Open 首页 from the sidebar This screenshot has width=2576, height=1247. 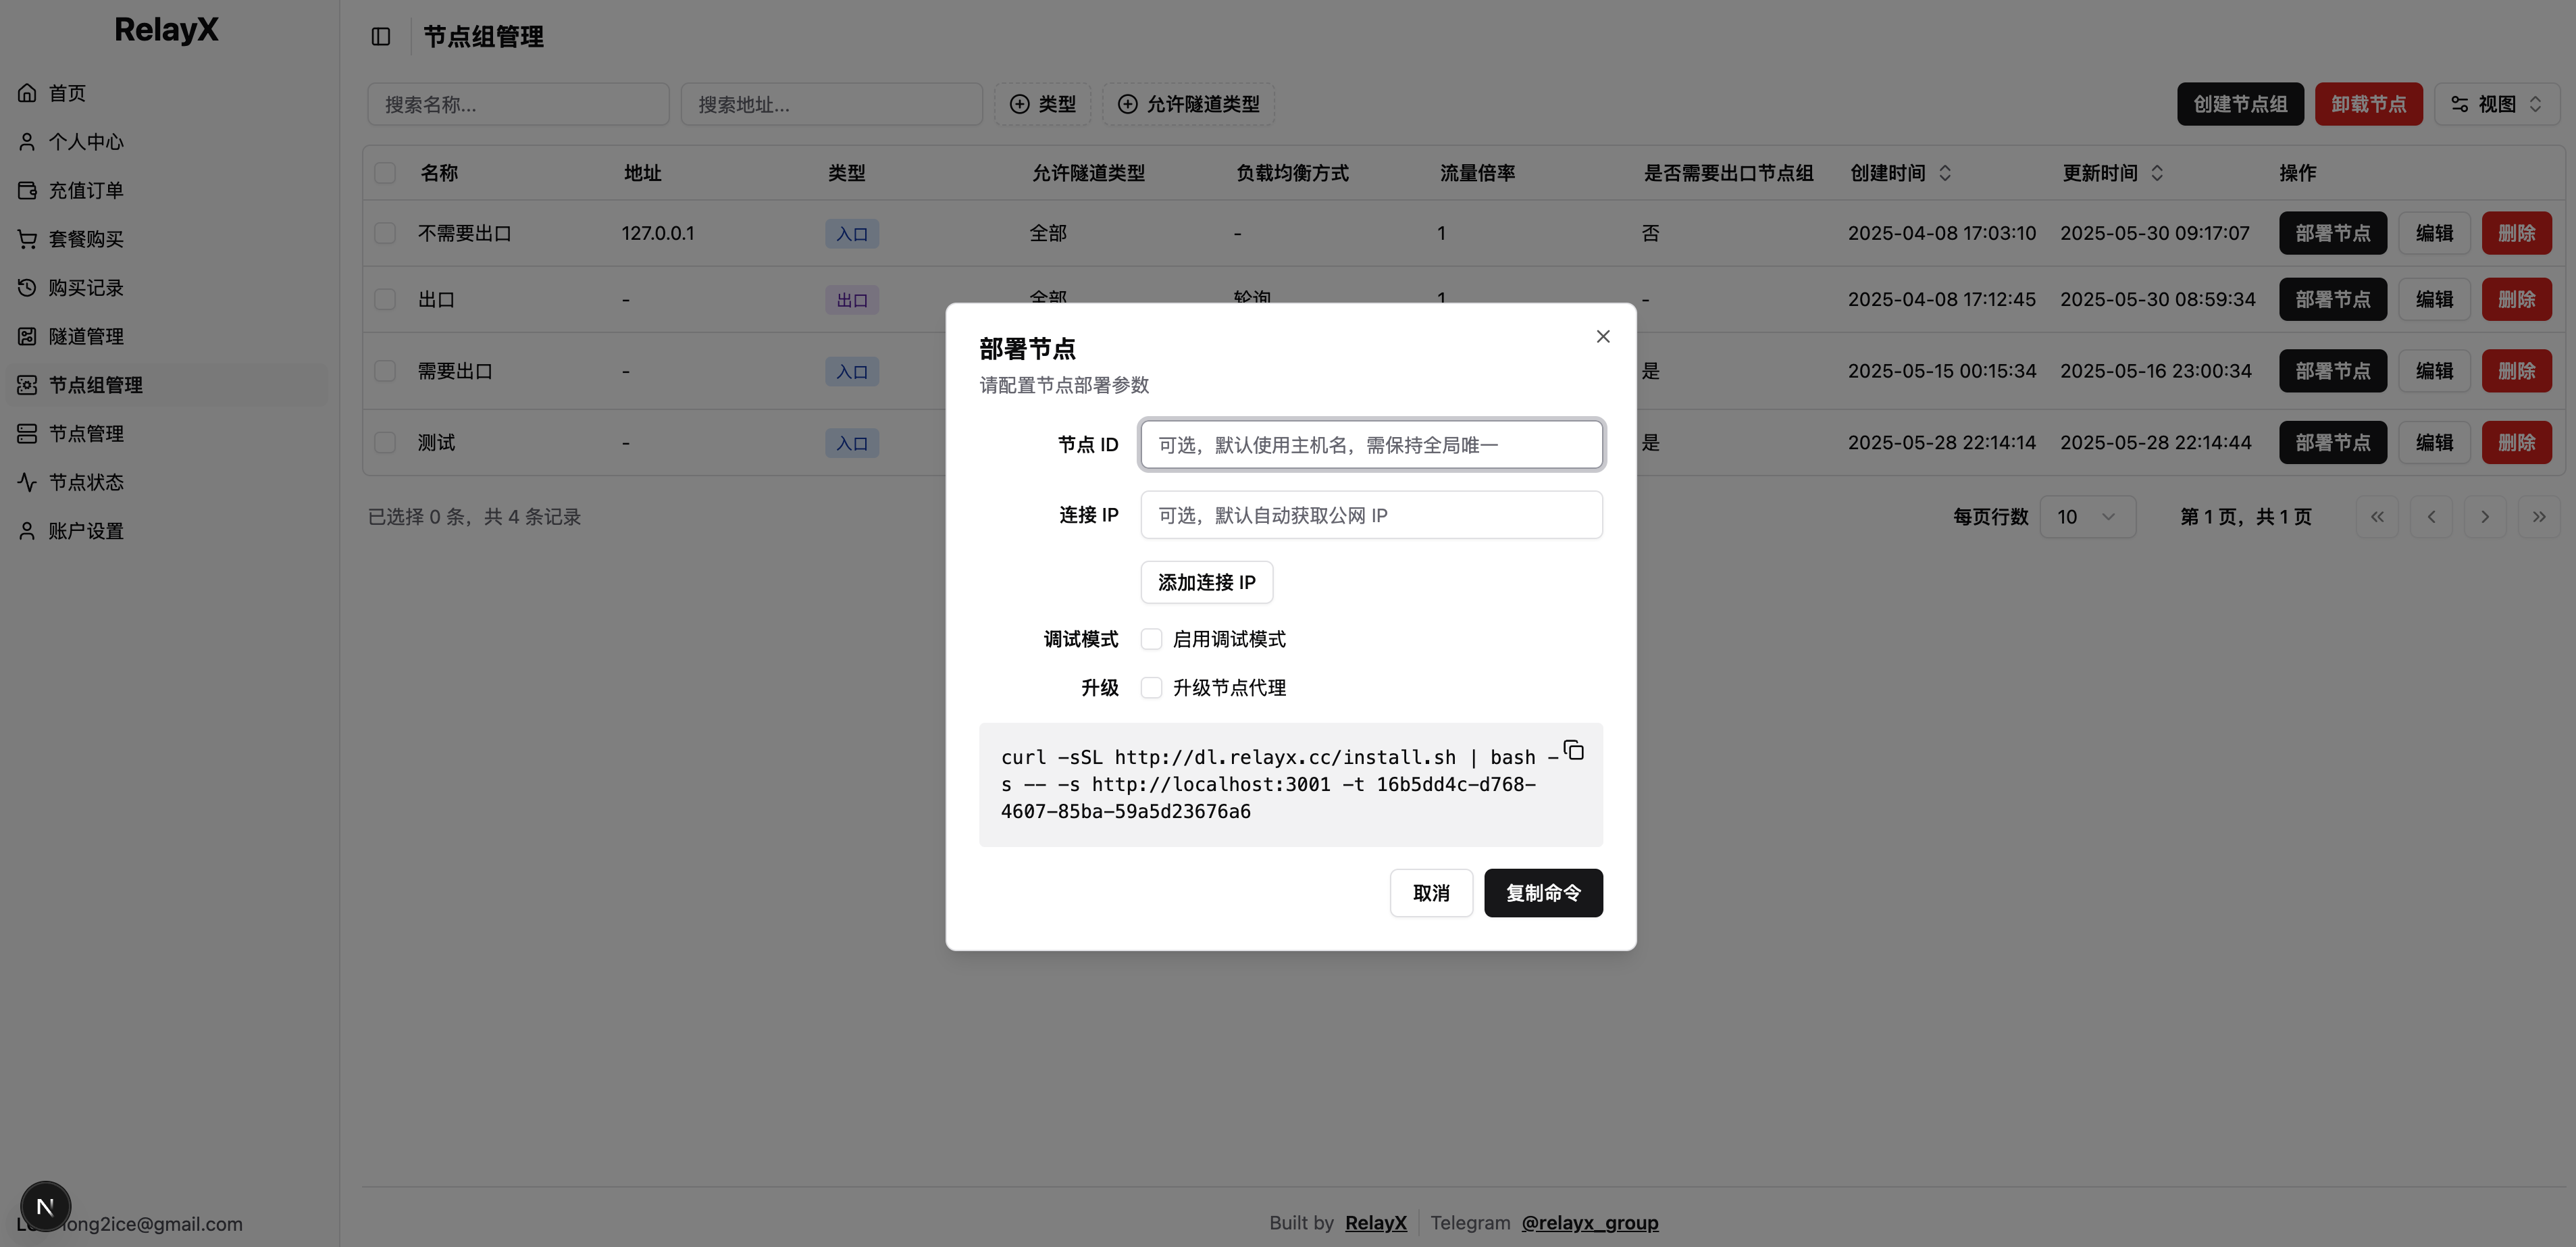[67, 93]
